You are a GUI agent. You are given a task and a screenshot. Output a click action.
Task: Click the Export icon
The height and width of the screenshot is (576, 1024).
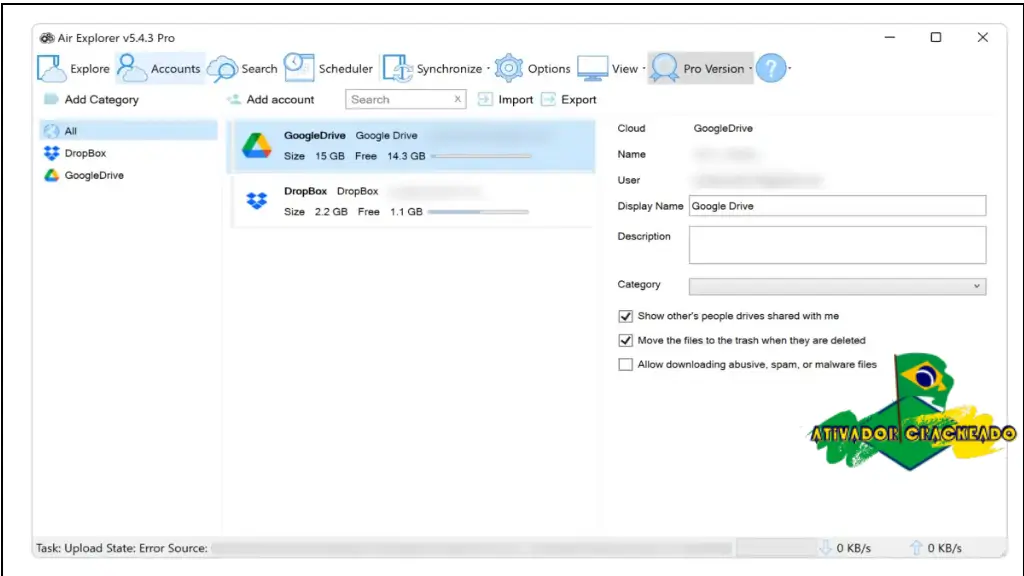[x=549, y=99]
